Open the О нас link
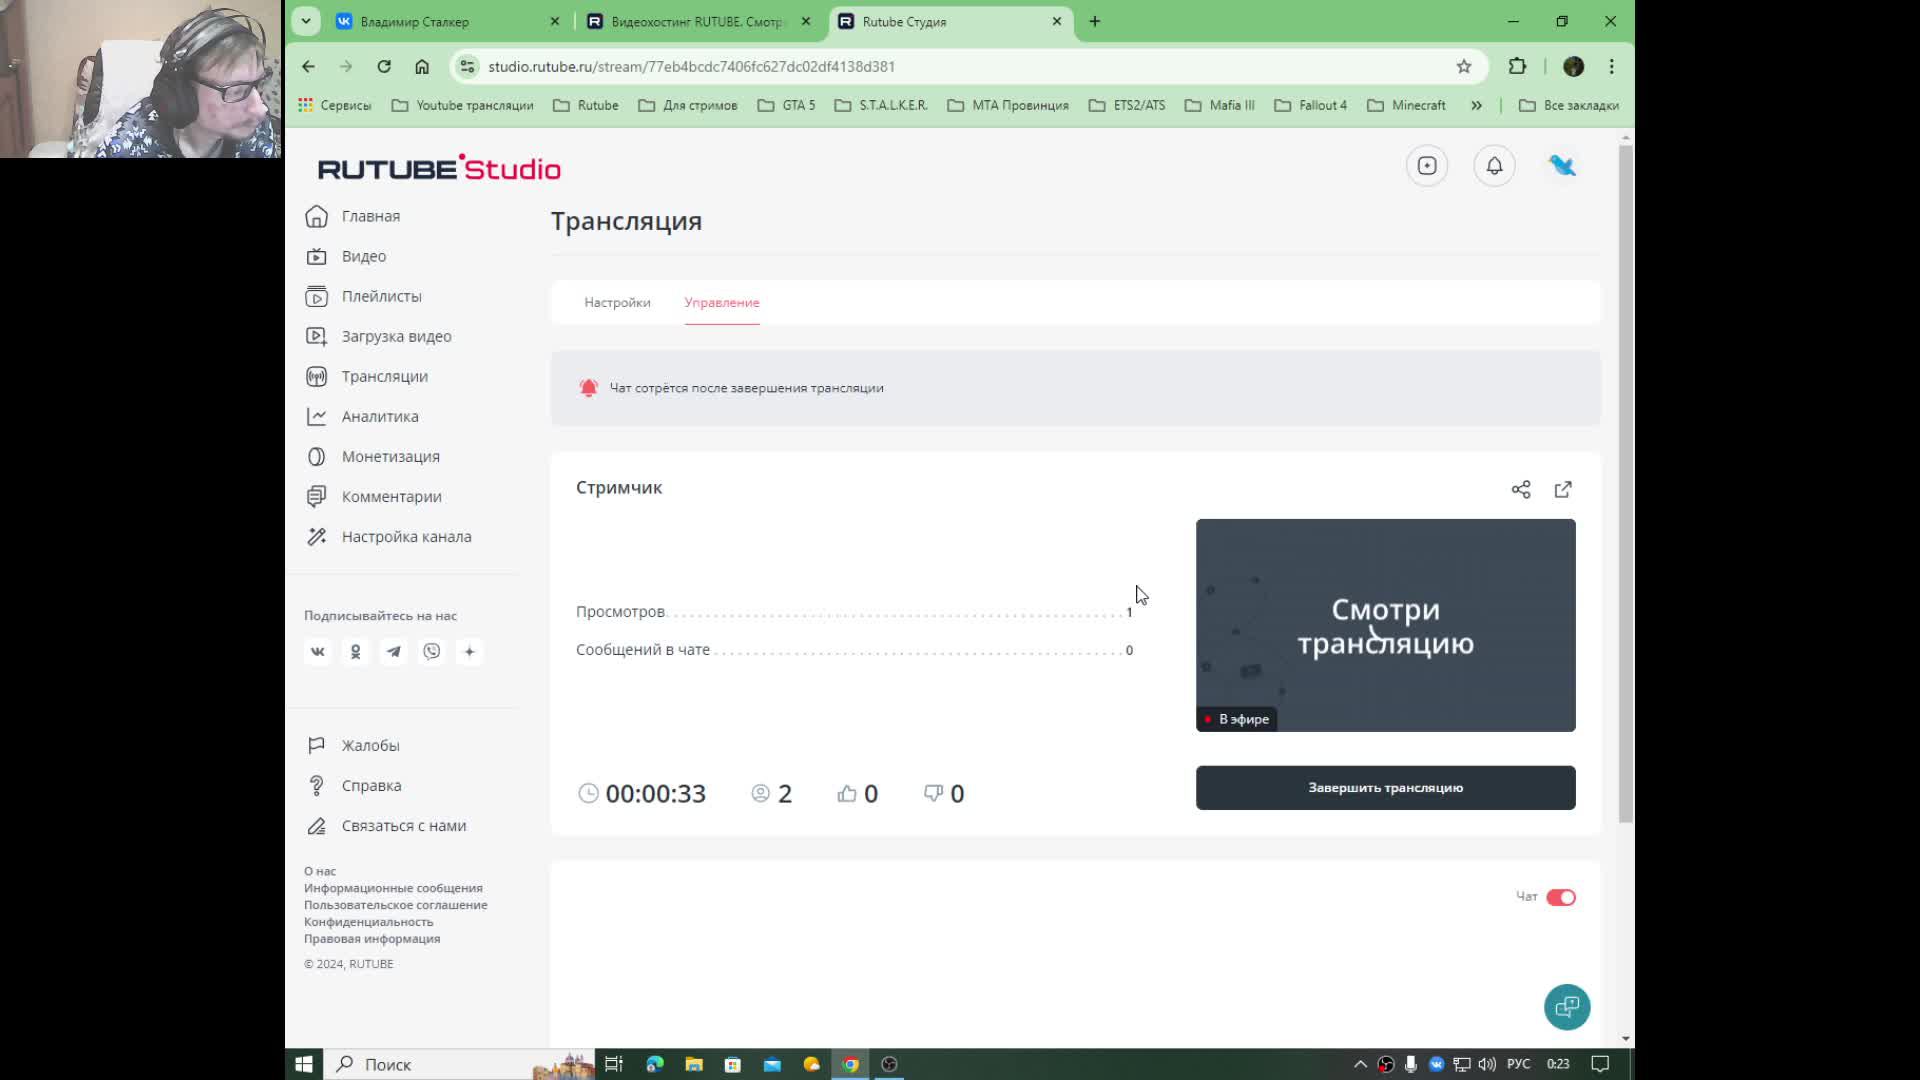The width and height of the screenshot is (1920, 1080). [x=320, y=871]
